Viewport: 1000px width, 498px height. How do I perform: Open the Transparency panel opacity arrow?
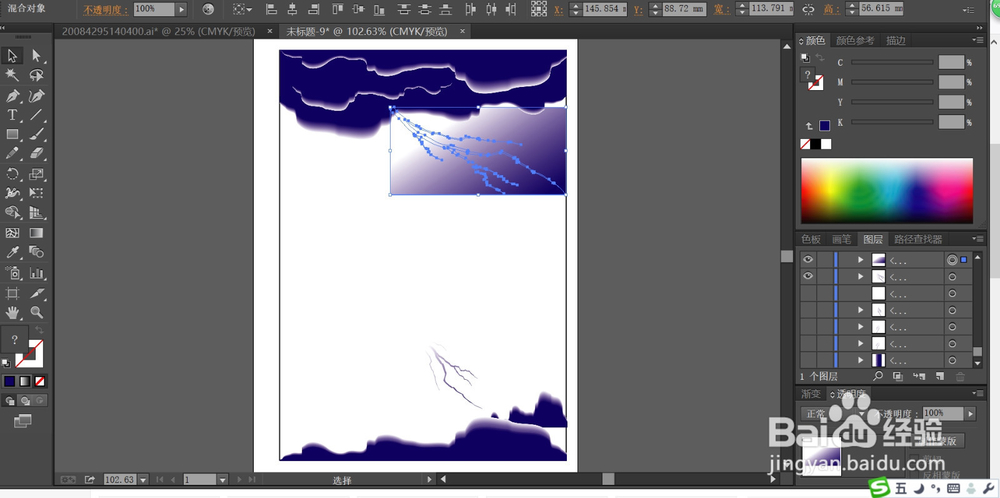pos(971,413)
